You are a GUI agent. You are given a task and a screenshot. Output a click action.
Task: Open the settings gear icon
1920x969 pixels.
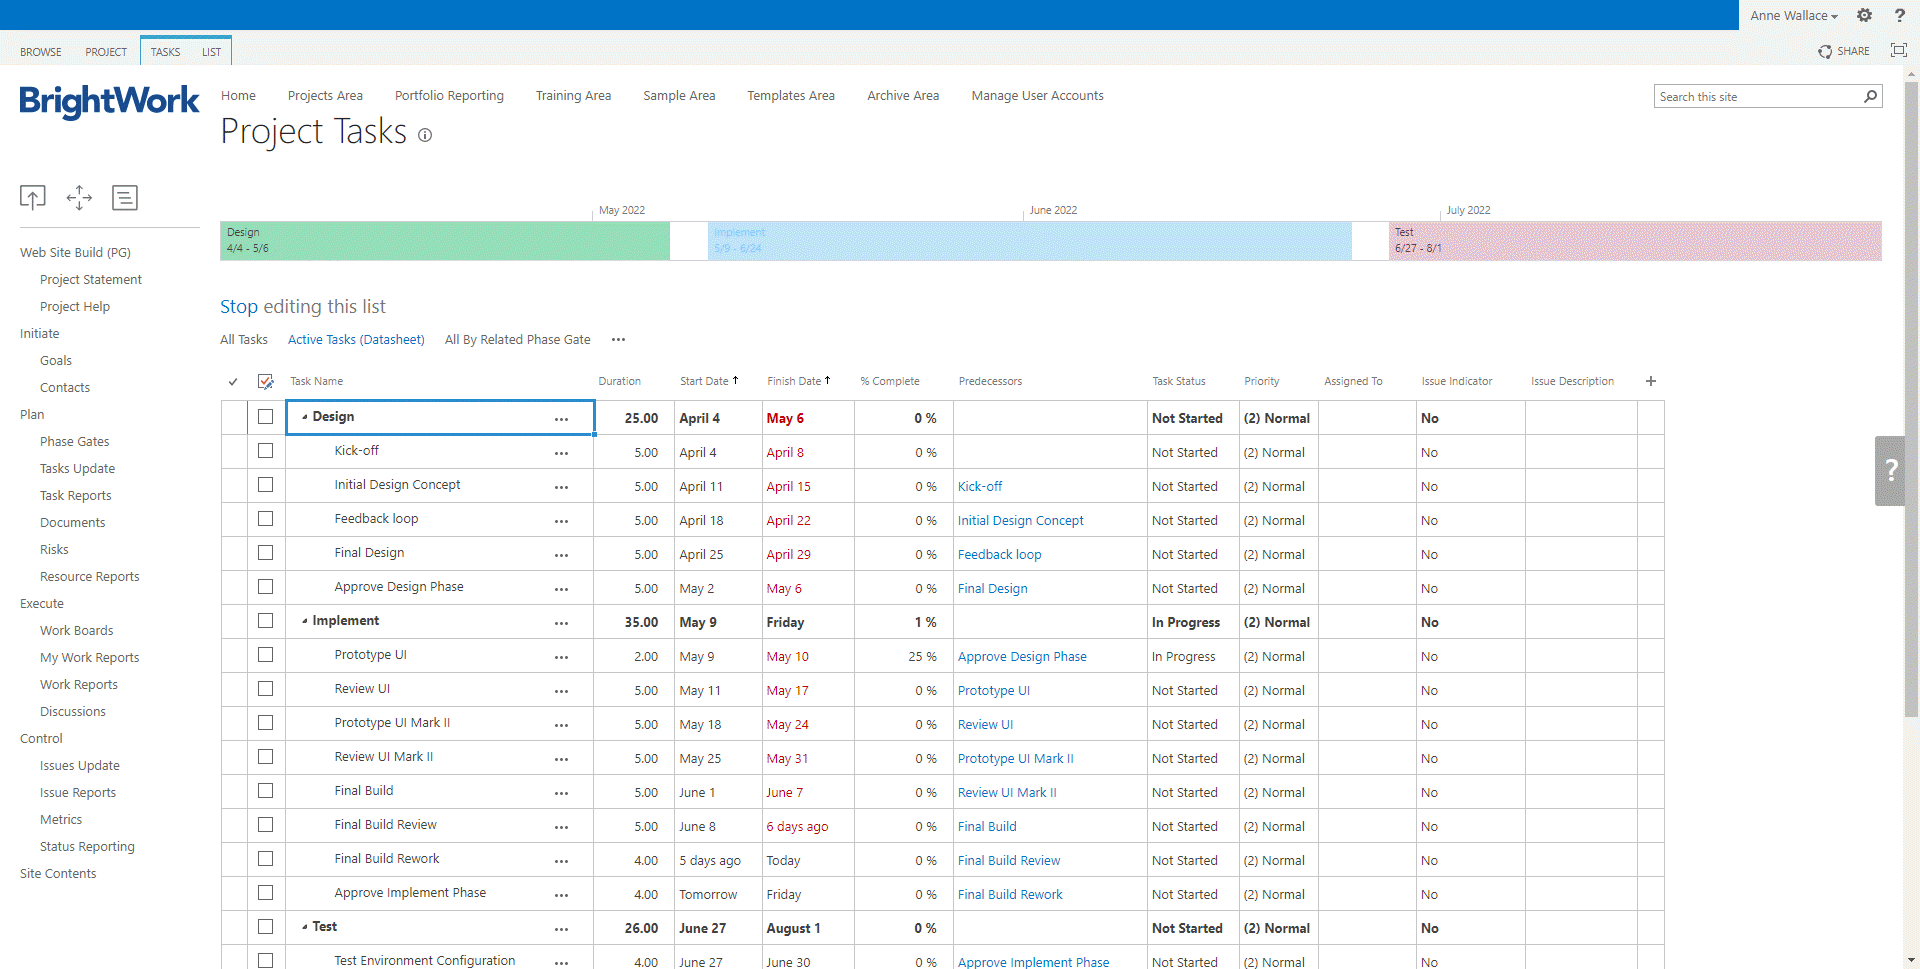(x=1864, y=15)
